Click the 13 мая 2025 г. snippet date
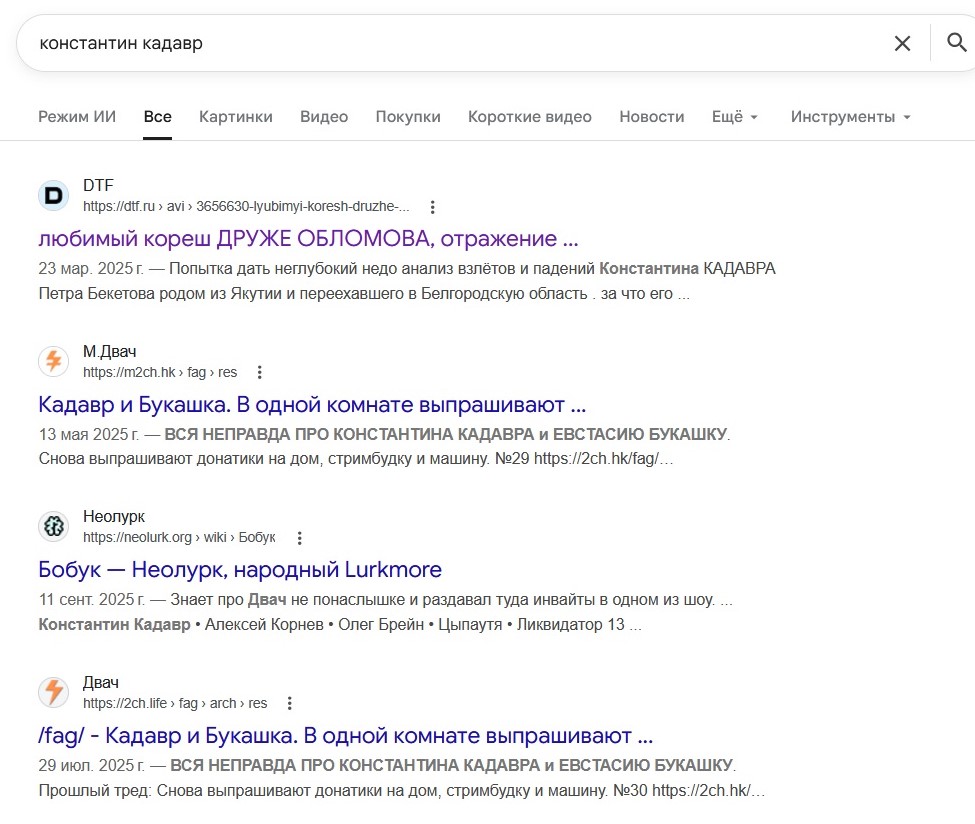The width and height of the screenshot is (975, 824). 88,434
